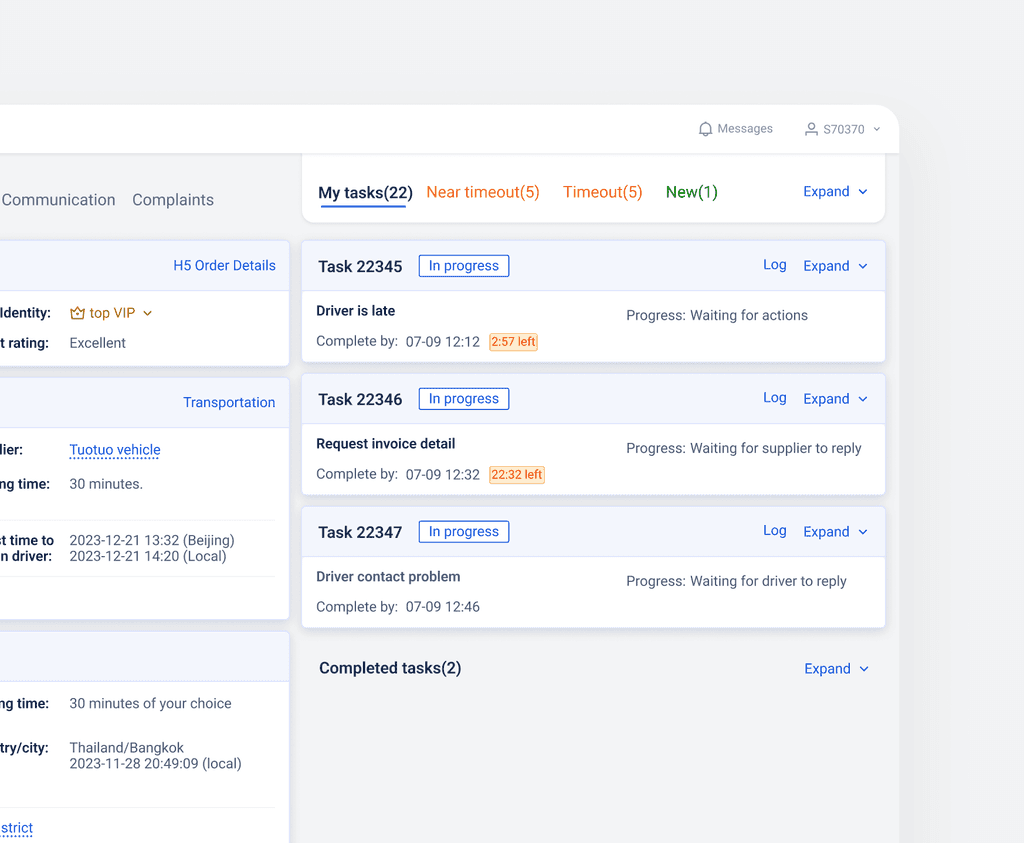Open the S70370 account dropdown arrow
Image resolution: width=1024 pixels, height=843 pixels.
tap(876, 129)
